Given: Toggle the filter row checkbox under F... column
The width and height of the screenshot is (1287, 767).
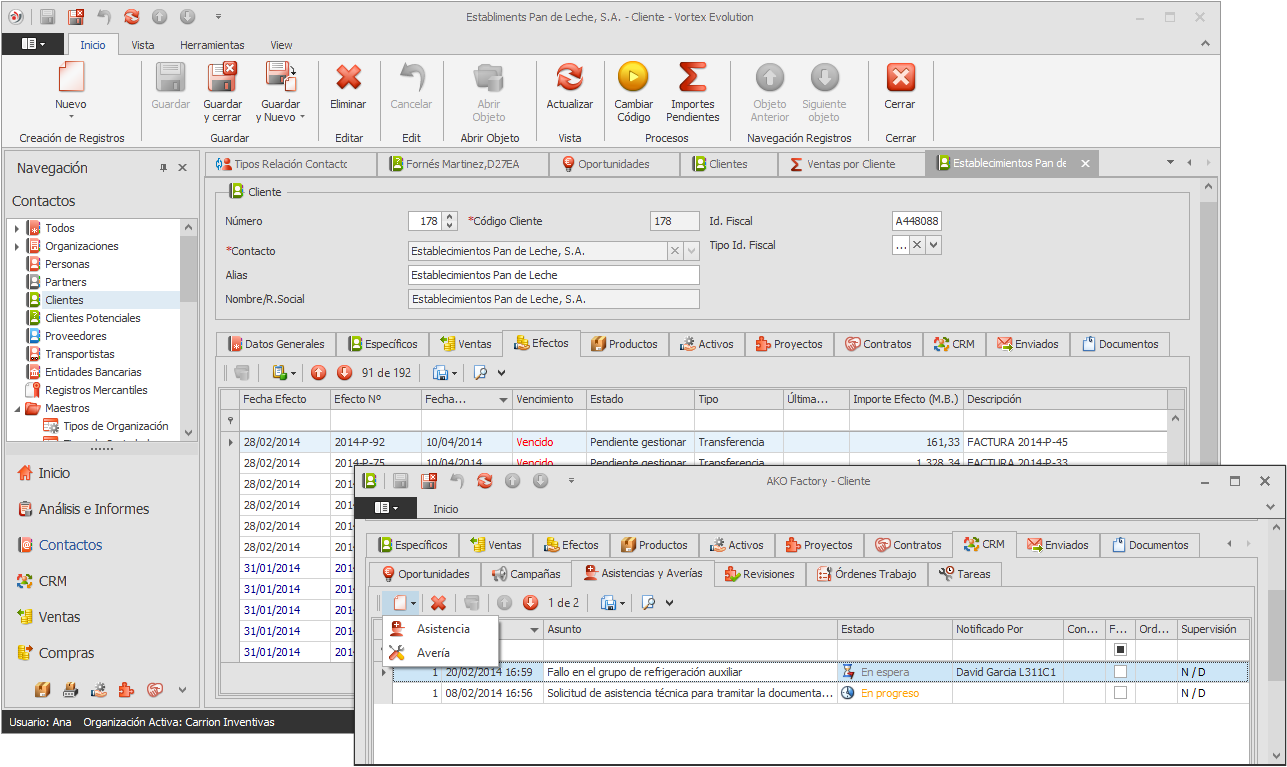Looking at the screenshot, I should (1120, 650).
